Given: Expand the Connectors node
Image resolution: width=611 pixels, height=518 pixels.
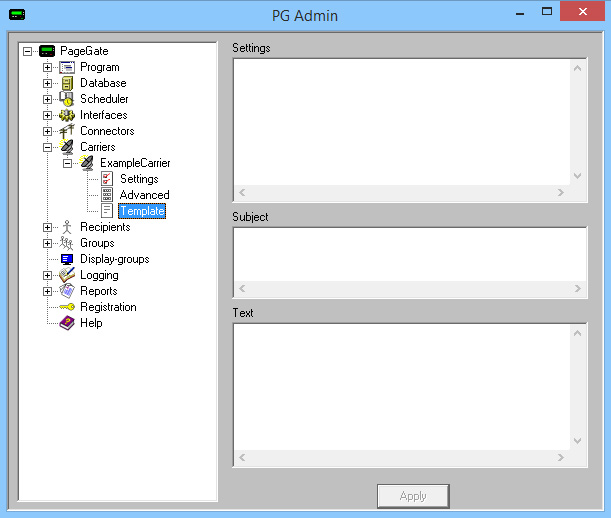Looking at the screenshot, I should (47, 131).
